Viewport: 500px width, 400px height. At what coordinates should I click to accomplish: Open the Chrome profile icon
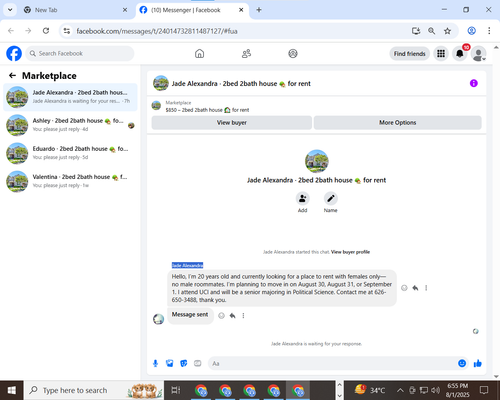[471, 31]
